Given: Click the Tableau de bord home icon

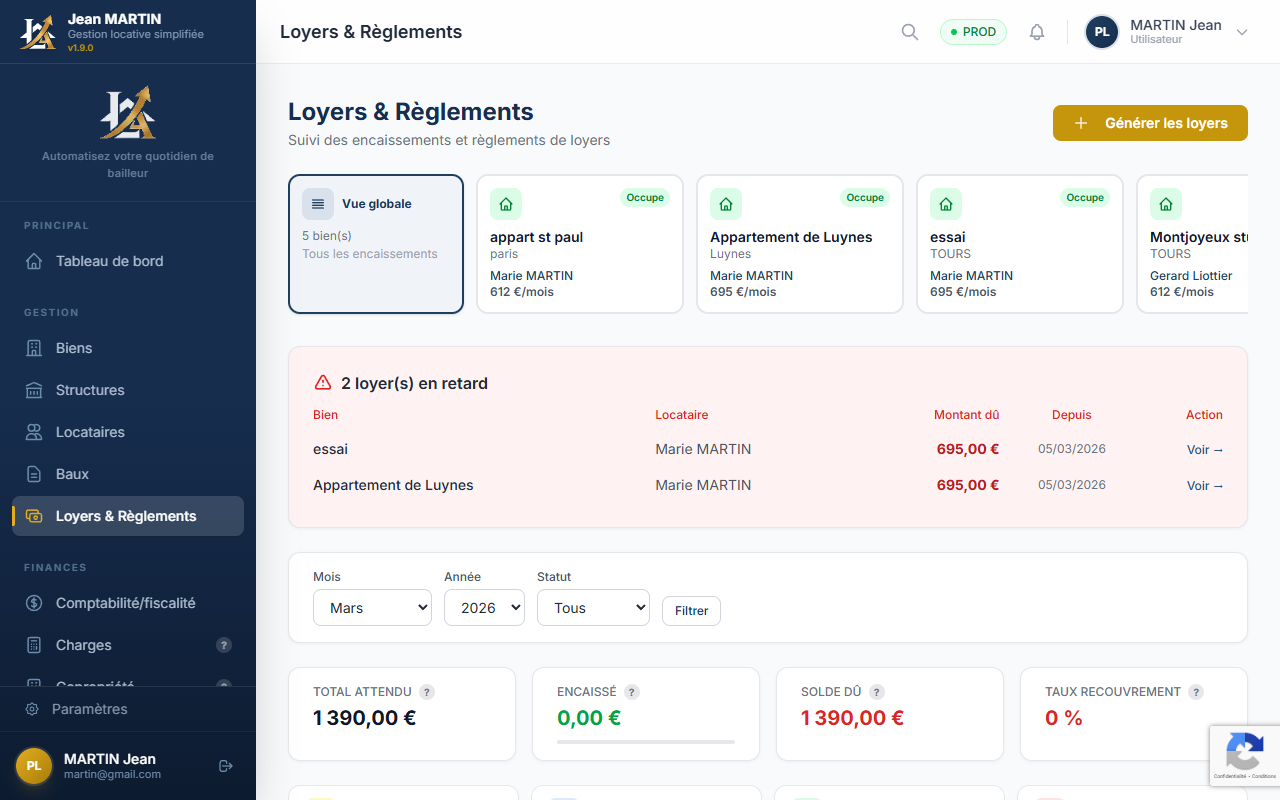Looking at the screenshot, I should coord(34,260).
